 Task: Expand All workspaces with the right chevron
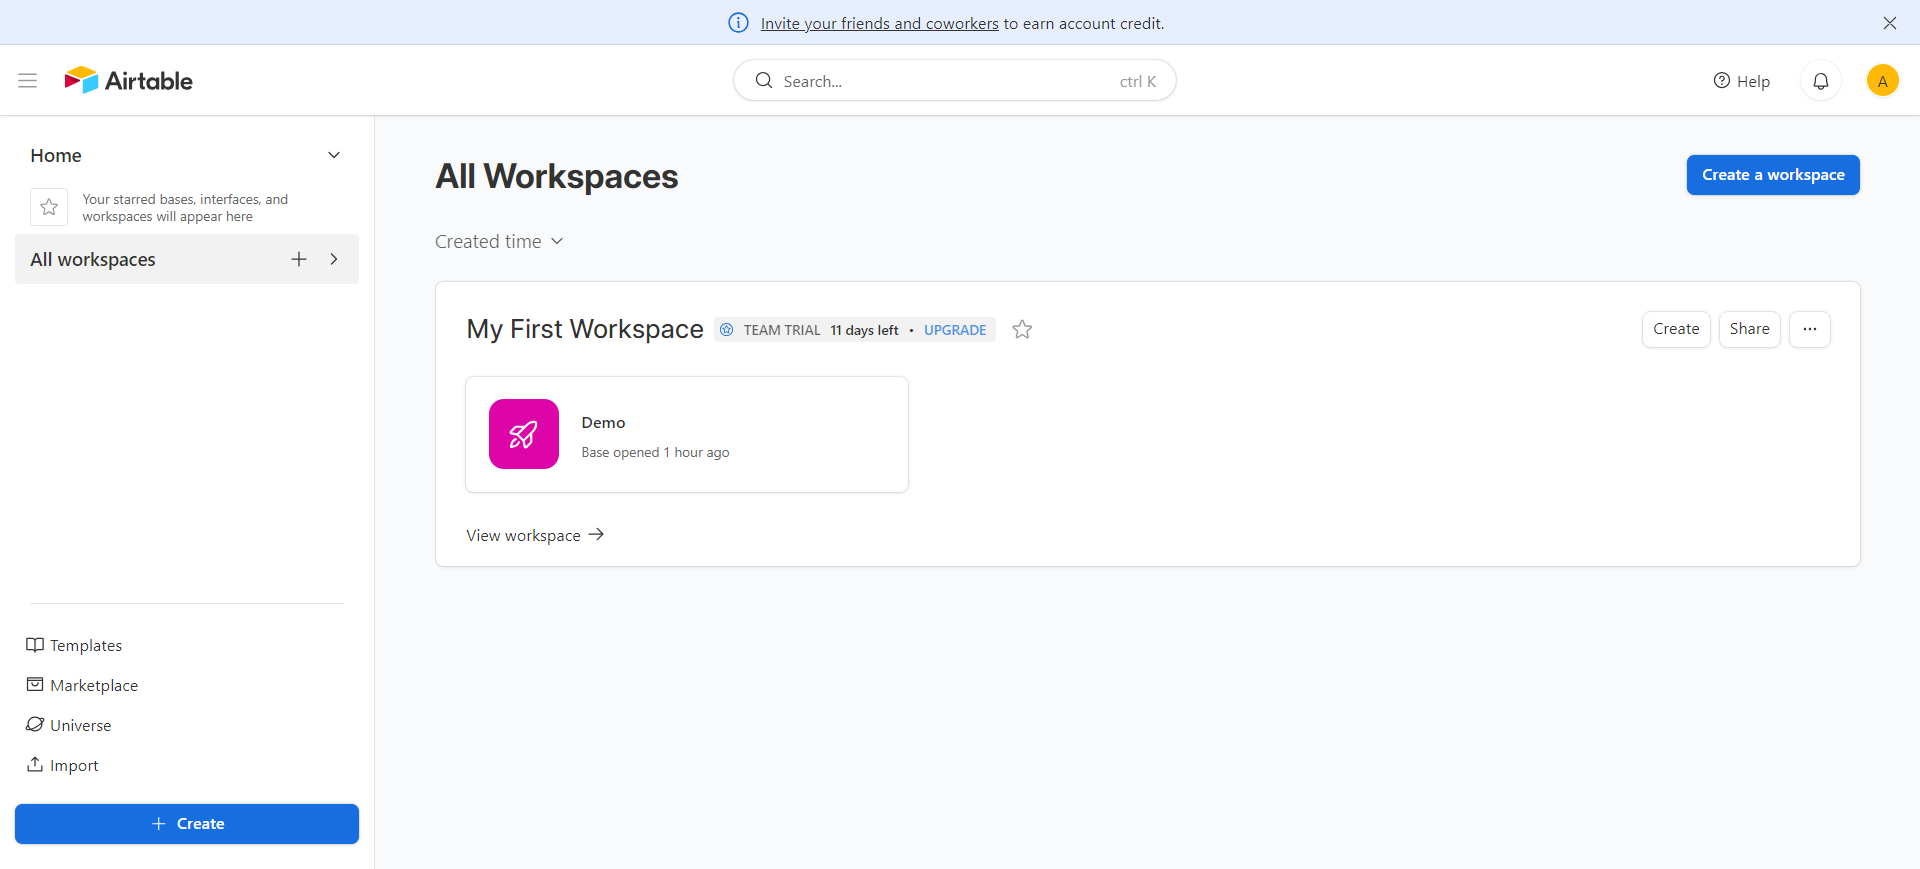[x=334, y=259]
